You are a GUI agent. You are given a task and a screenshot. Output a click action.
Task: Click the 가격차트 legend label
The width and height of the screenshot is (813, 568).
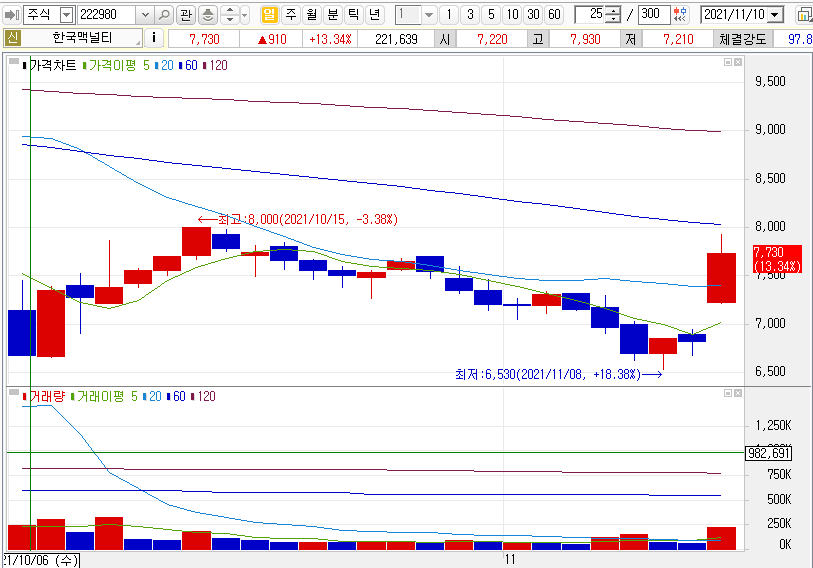(50, 65)
